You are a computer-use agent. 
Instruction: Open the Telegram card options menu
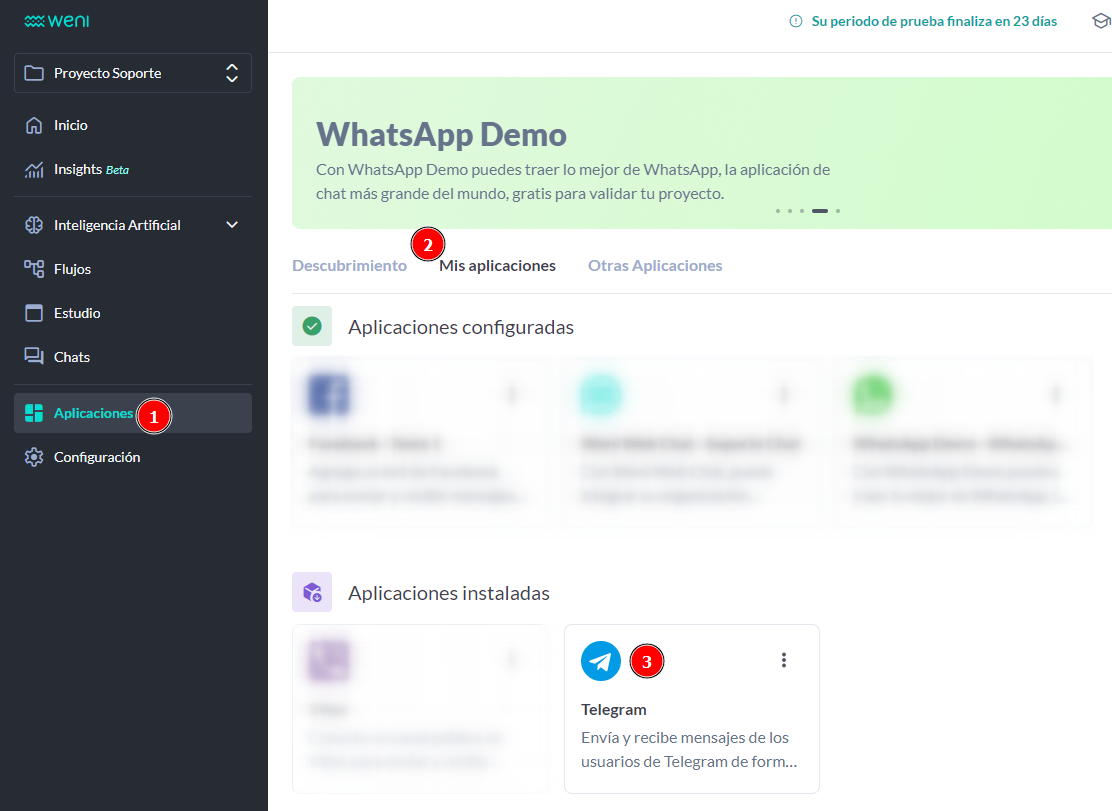(784, 660)
